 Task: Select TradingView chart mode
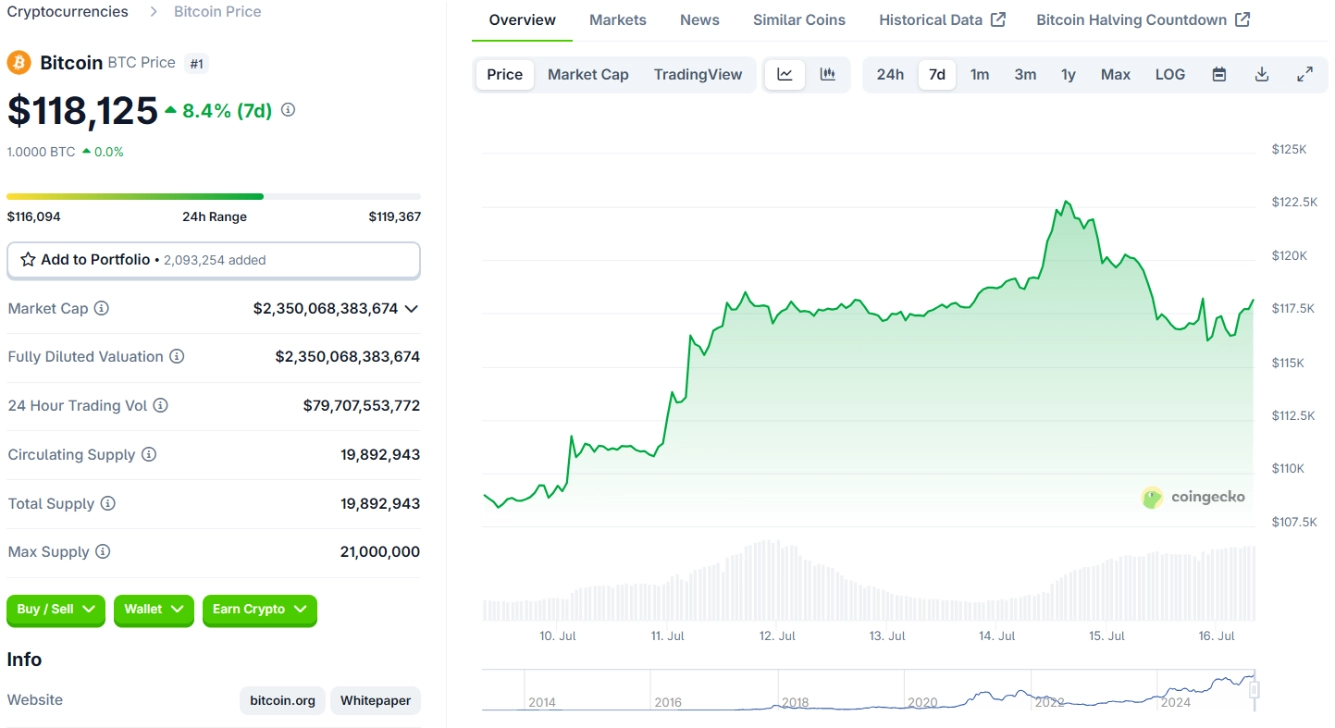coord(698,74)
